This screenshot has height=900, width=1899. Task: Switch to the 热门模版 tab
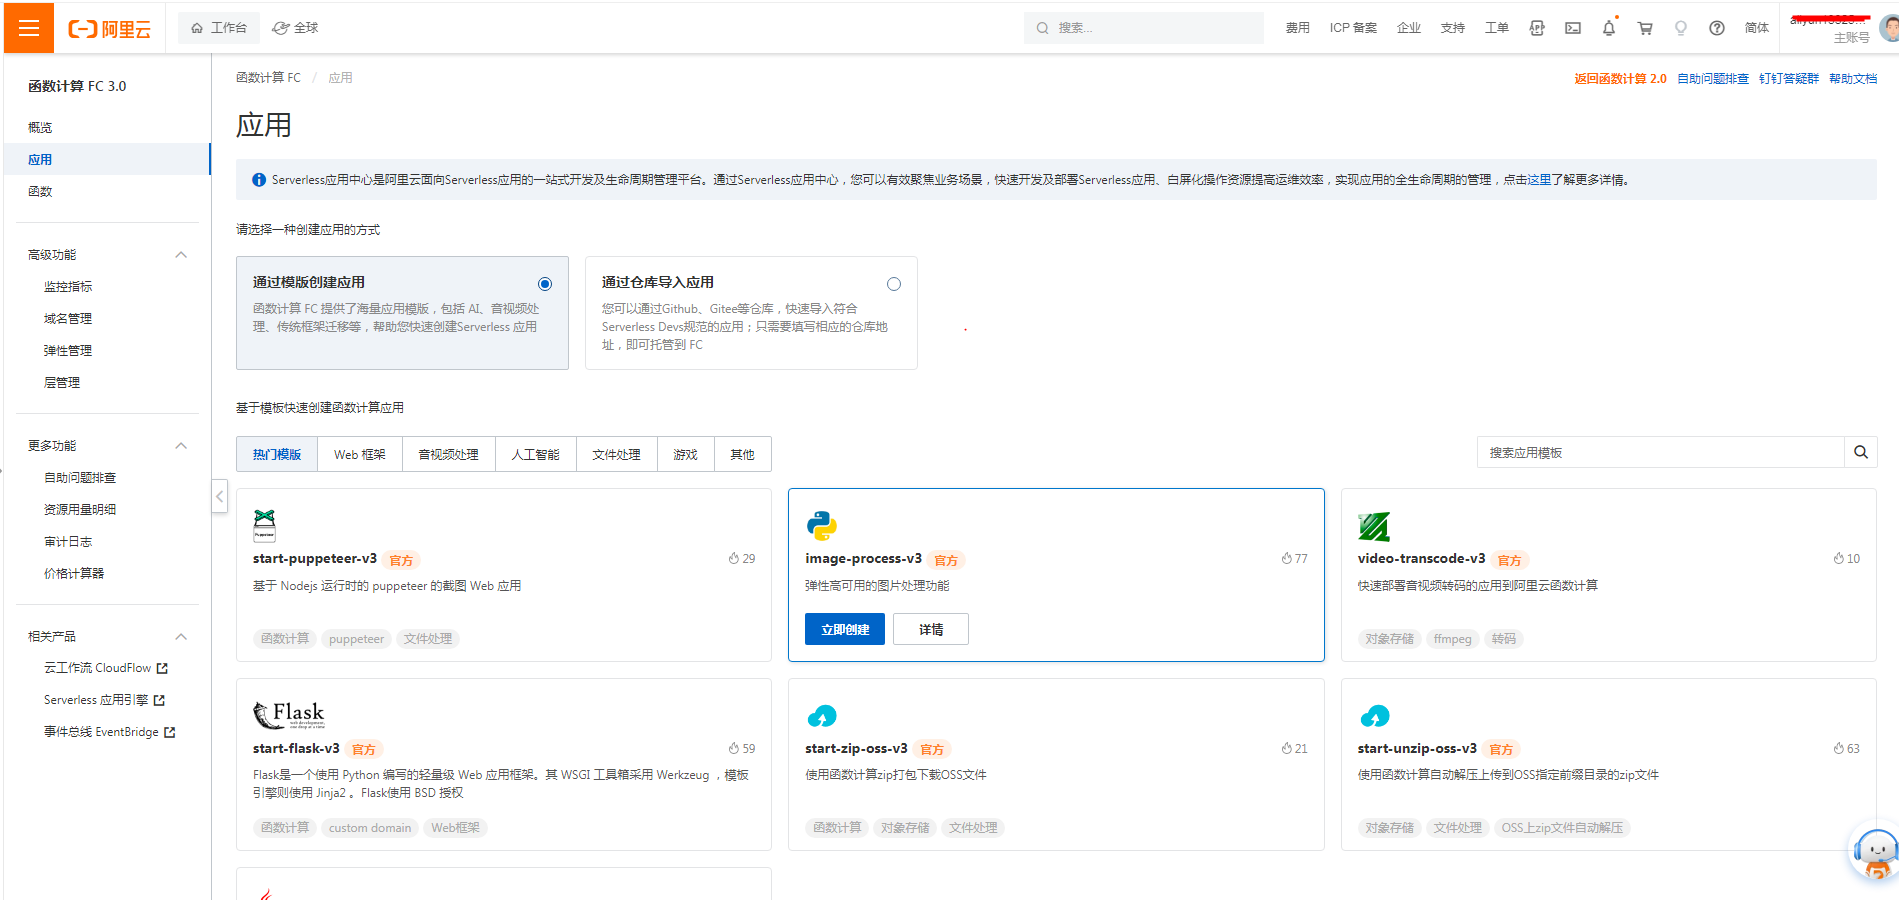(x=277, y=454)
